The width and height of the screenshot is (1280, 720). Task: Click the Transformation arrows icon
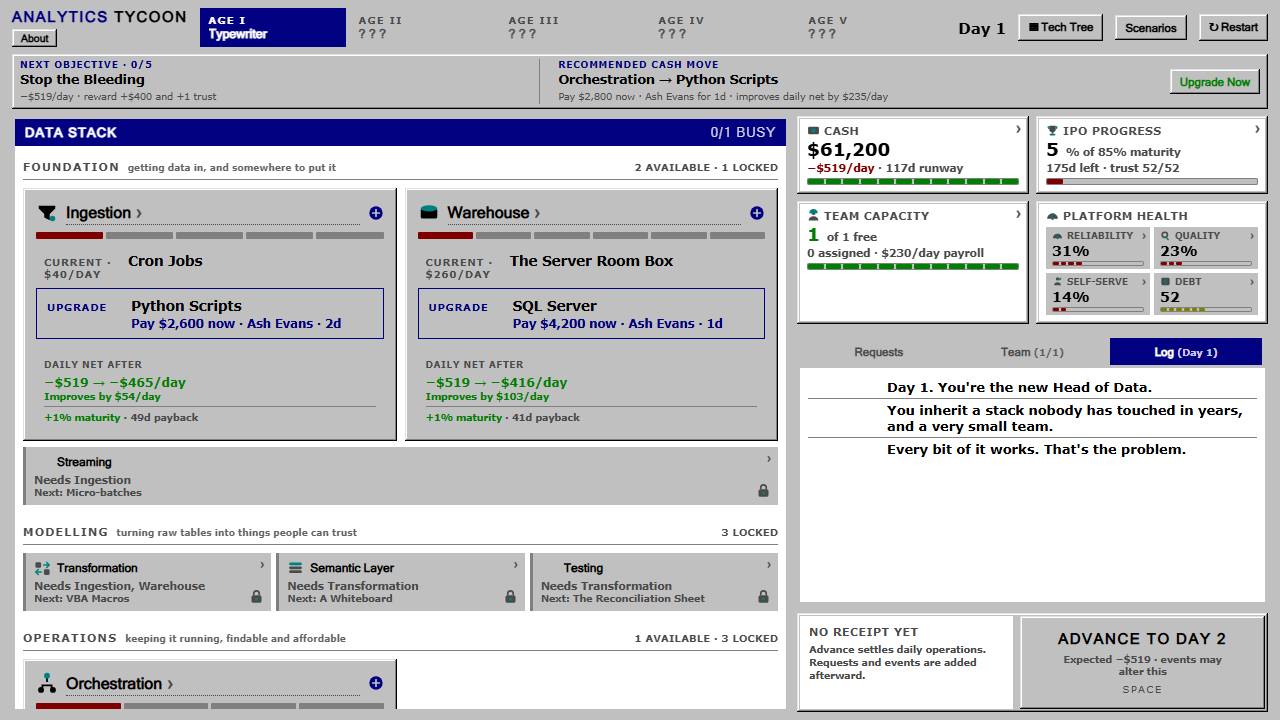42,568
